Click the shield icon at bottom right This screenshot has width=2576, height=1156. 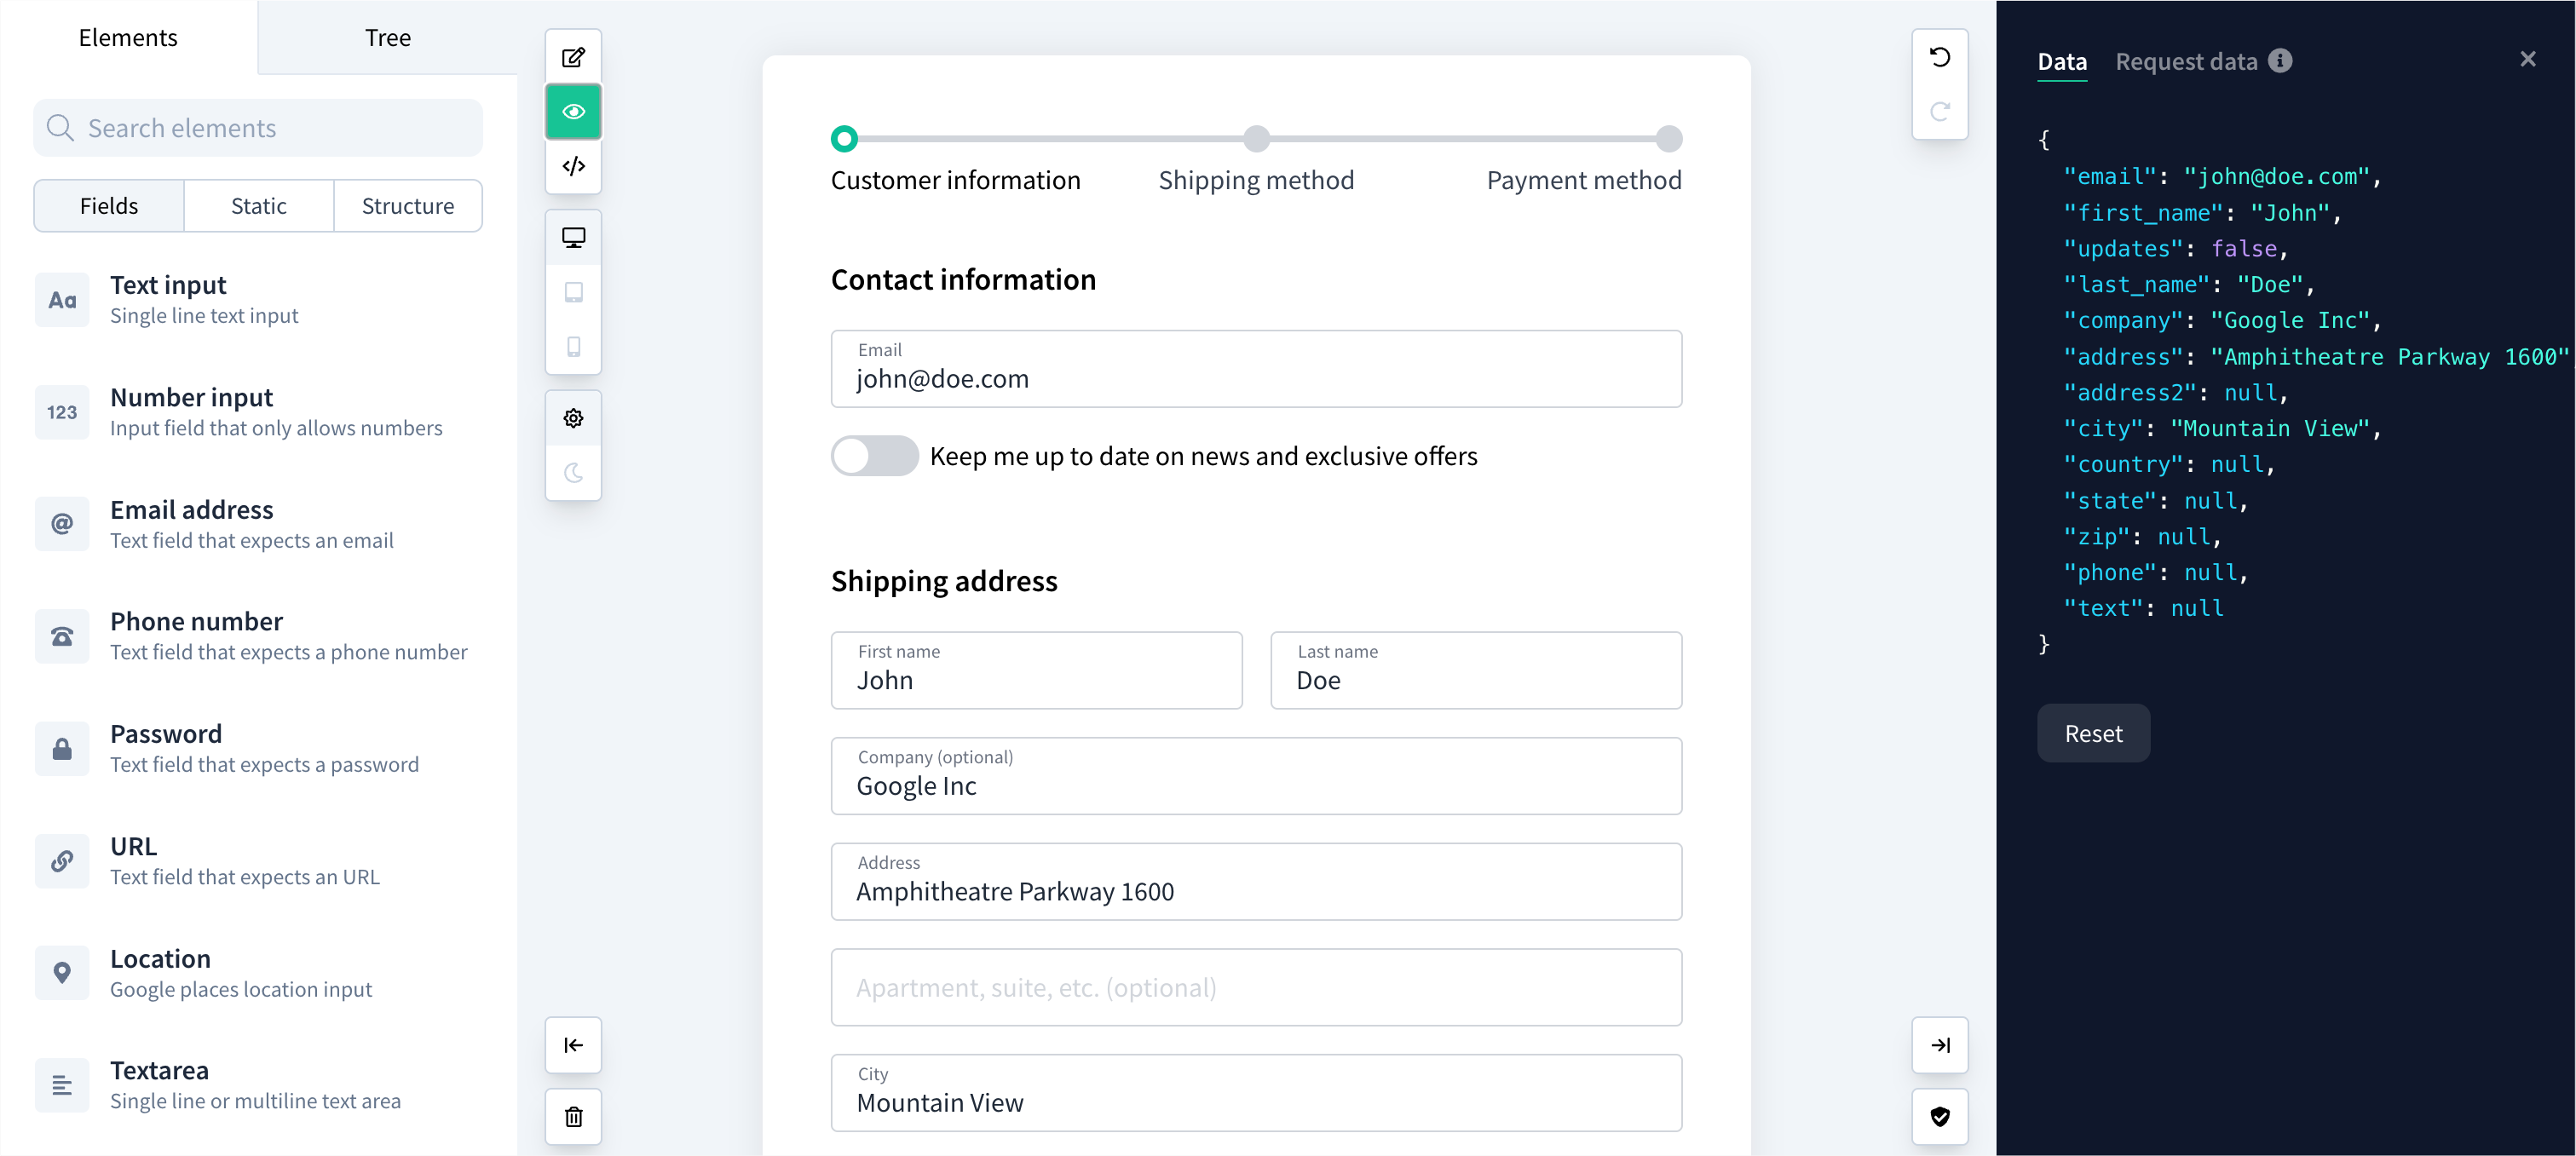(1941, 1117)
